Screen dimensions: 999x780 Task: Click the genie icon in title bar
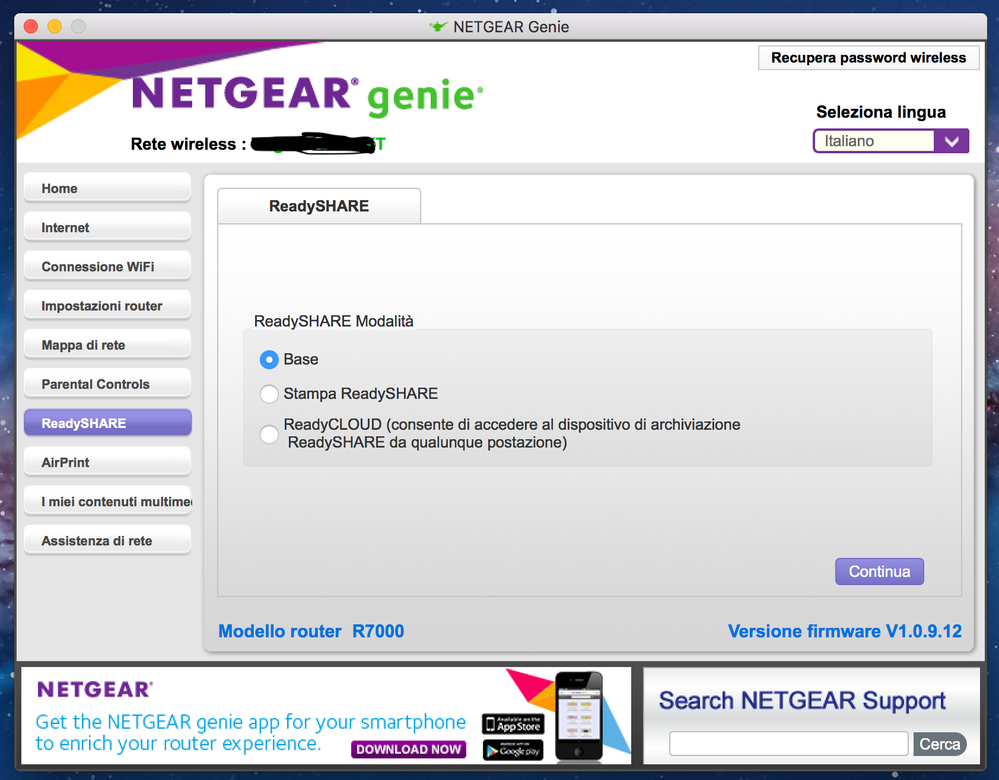(438, 27)
